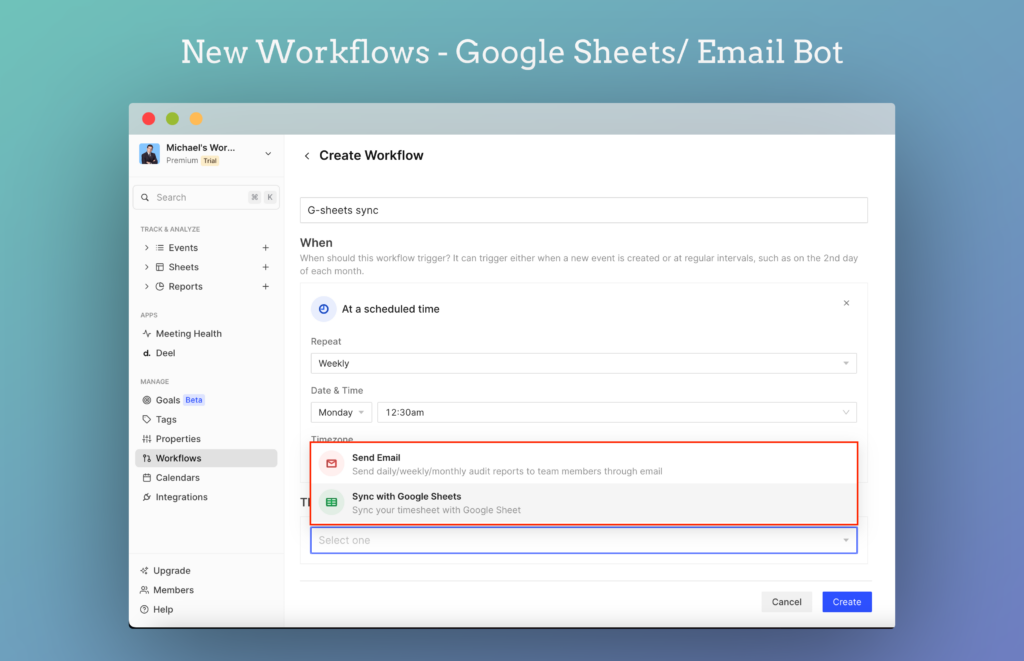
Task: Add a new Sheet with plus
Action: pos(266,267)
